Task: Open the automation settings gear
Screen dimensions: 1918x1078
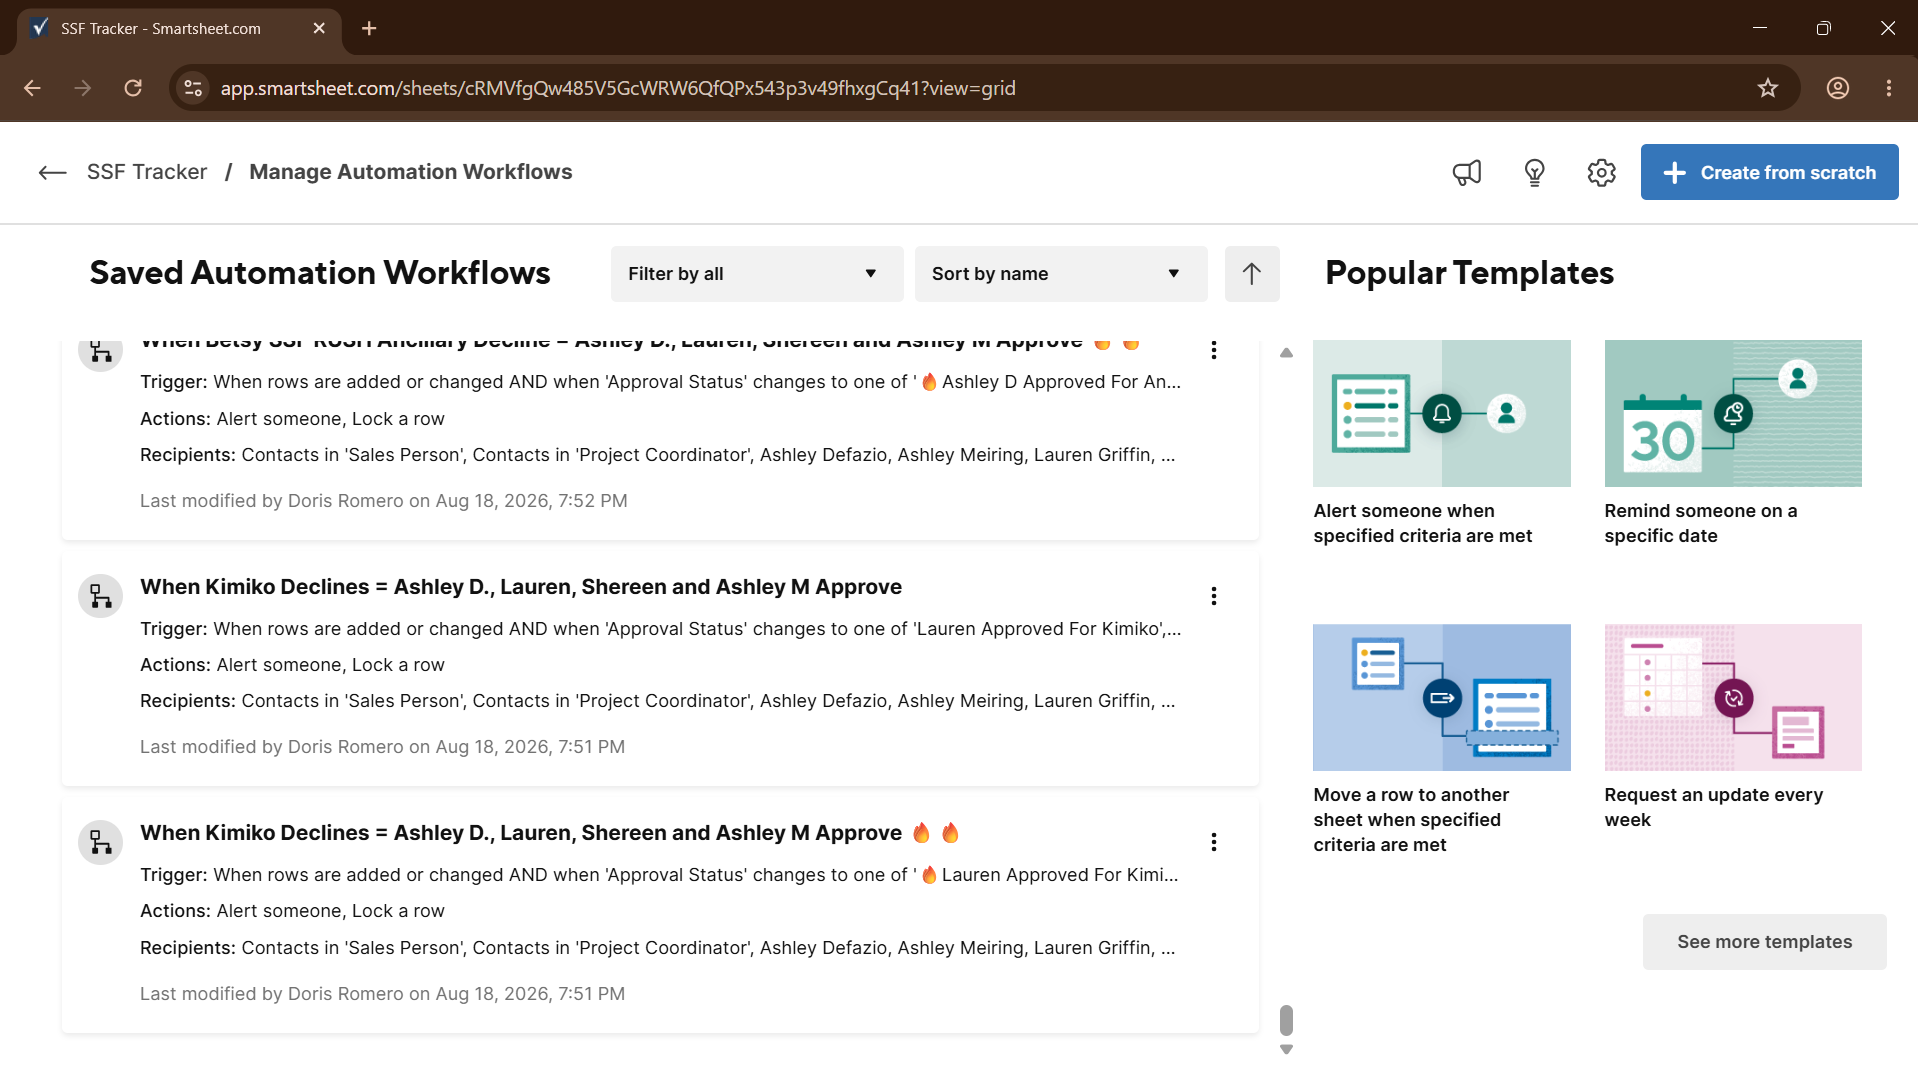Action: tap(1601, 172)
